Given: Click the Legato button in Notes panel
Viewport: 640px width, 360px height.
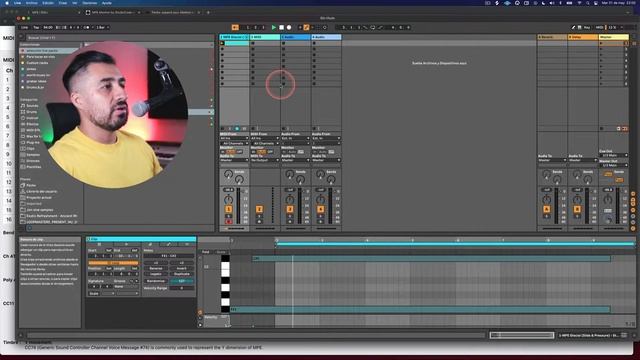Looking at the screenshot, I should tap(156, 274).
